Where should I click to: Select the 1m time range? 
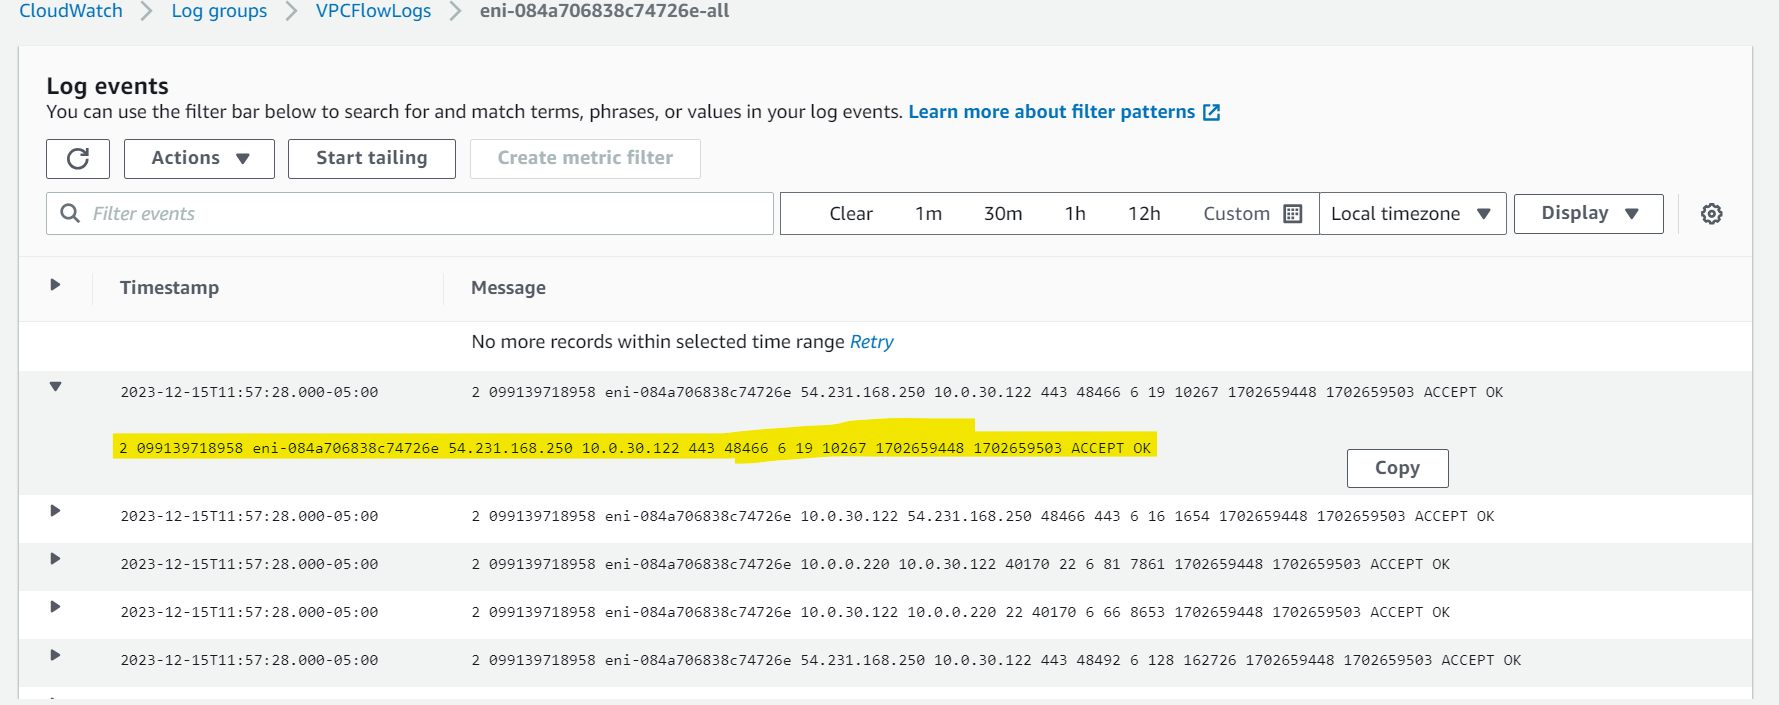[928, 214]
